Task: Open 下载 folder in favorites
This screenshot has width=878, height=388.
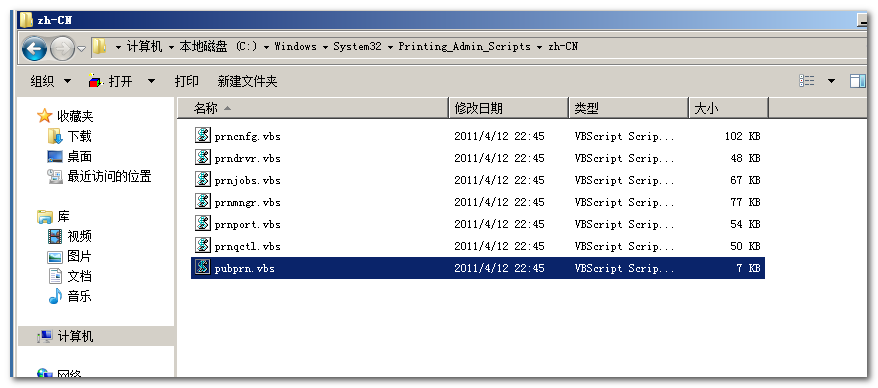Action: [x=79, y=137]
